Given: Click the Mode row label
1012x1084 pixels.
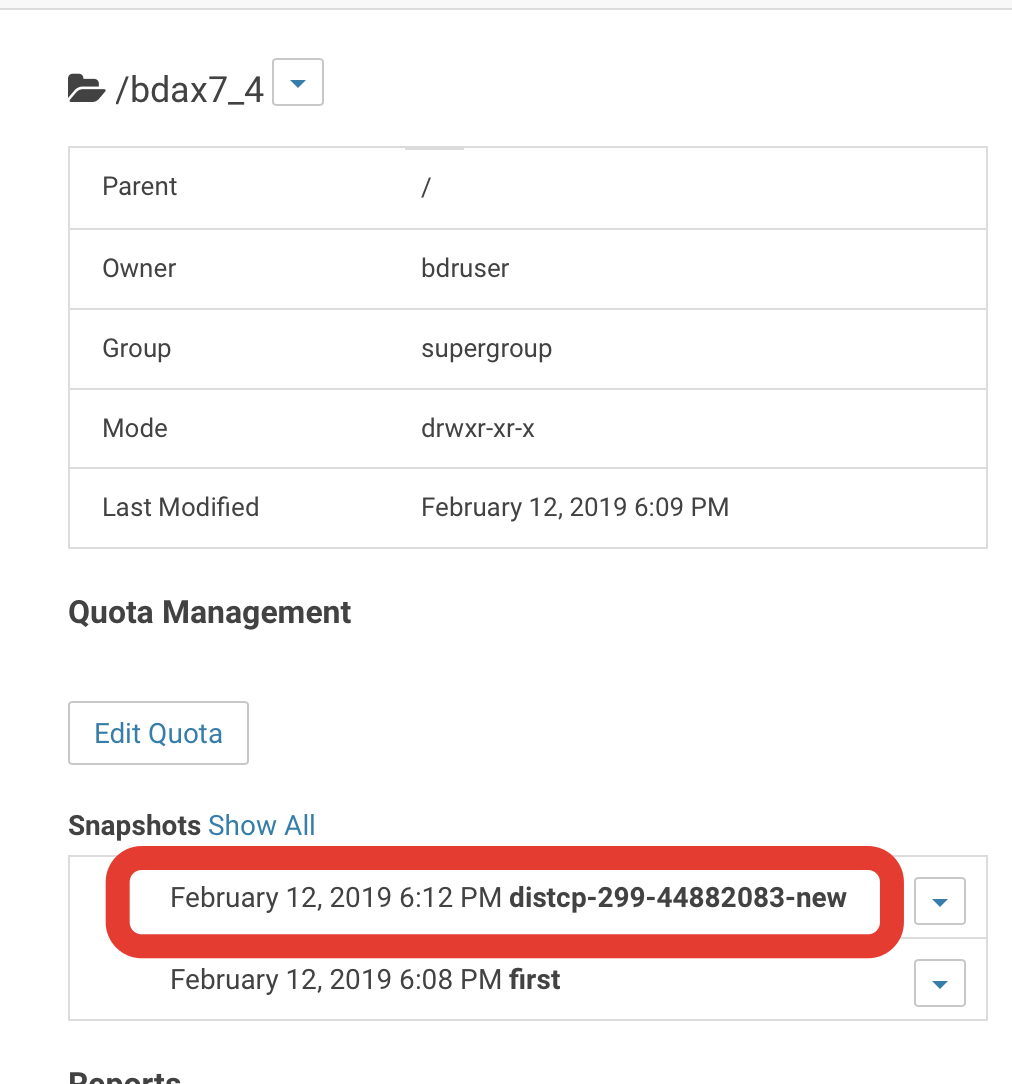Looking at the screenshot, I should click(134, 428).
